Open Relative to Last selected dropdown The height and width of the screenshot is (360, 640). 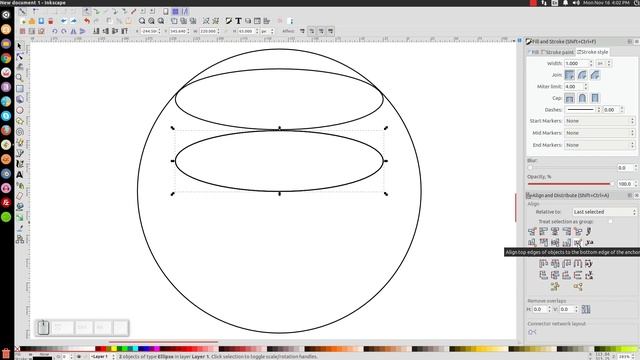[604, 212]
